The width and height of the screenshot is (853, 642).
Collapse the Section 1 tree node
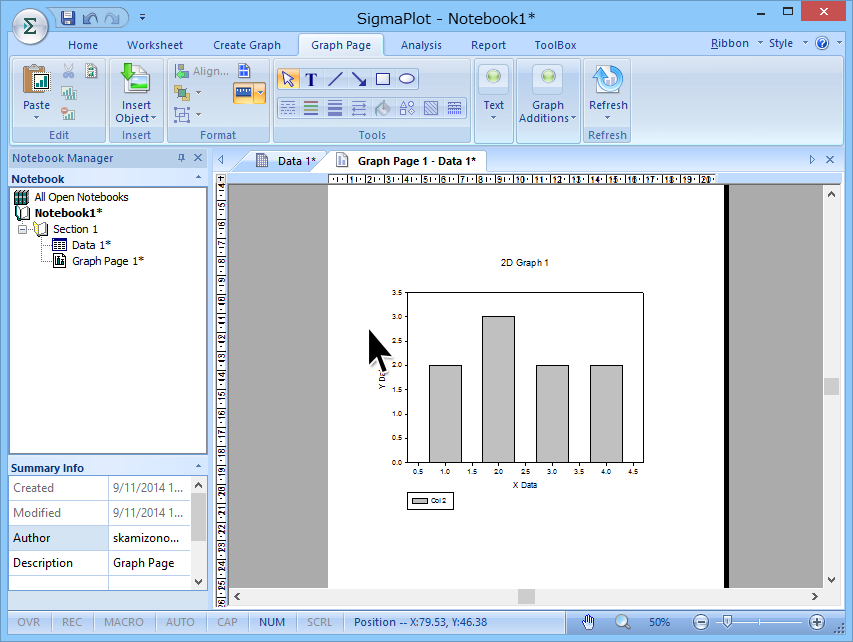[x=22, y=229]
